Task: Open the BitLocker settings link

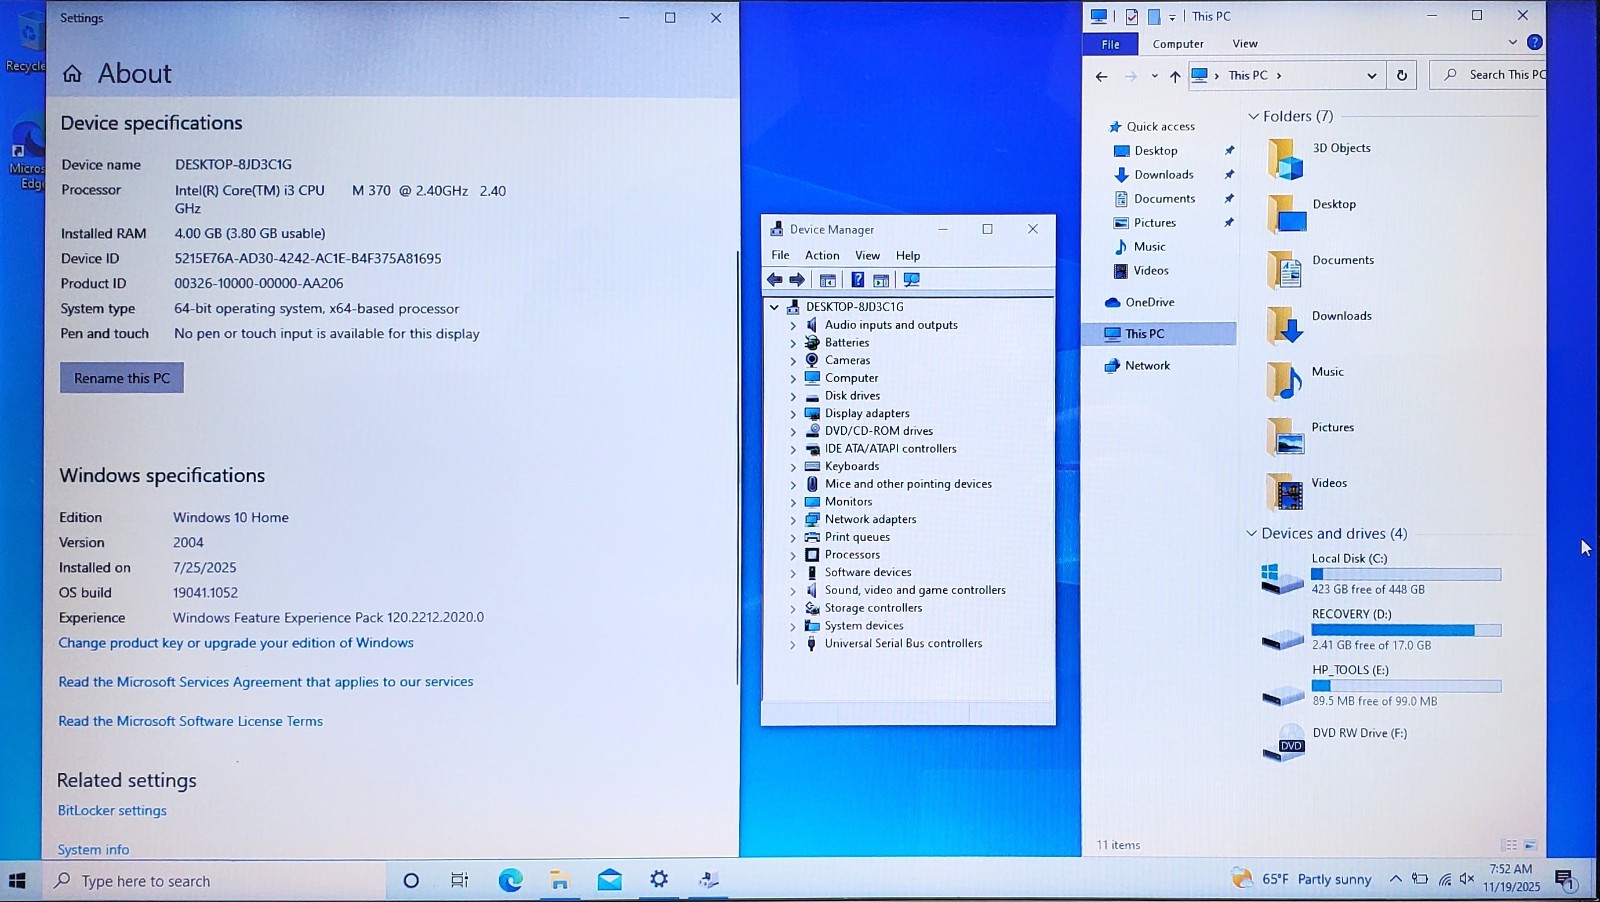Action: pos(112,811)
